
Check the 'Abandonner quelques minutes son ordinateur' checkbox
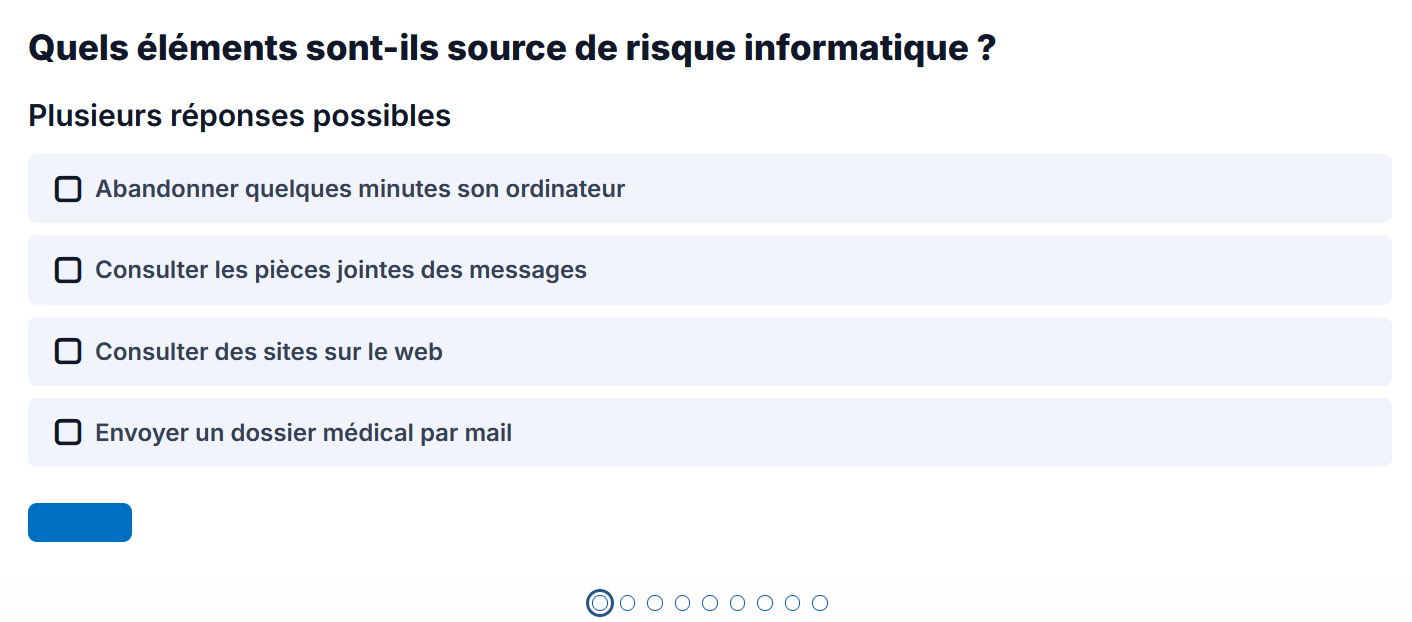click(x=68, y=189)
